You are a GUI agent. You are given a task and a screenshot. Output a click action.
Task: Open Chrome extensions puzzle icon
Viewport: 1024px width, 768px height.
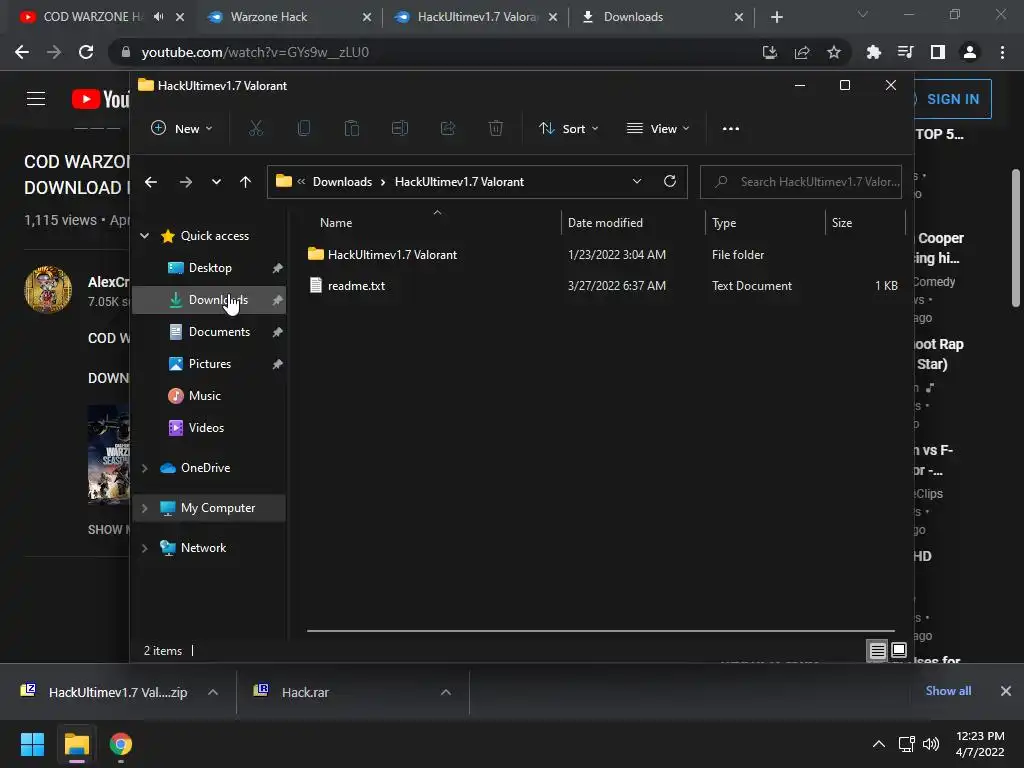[x=873, y=52]
